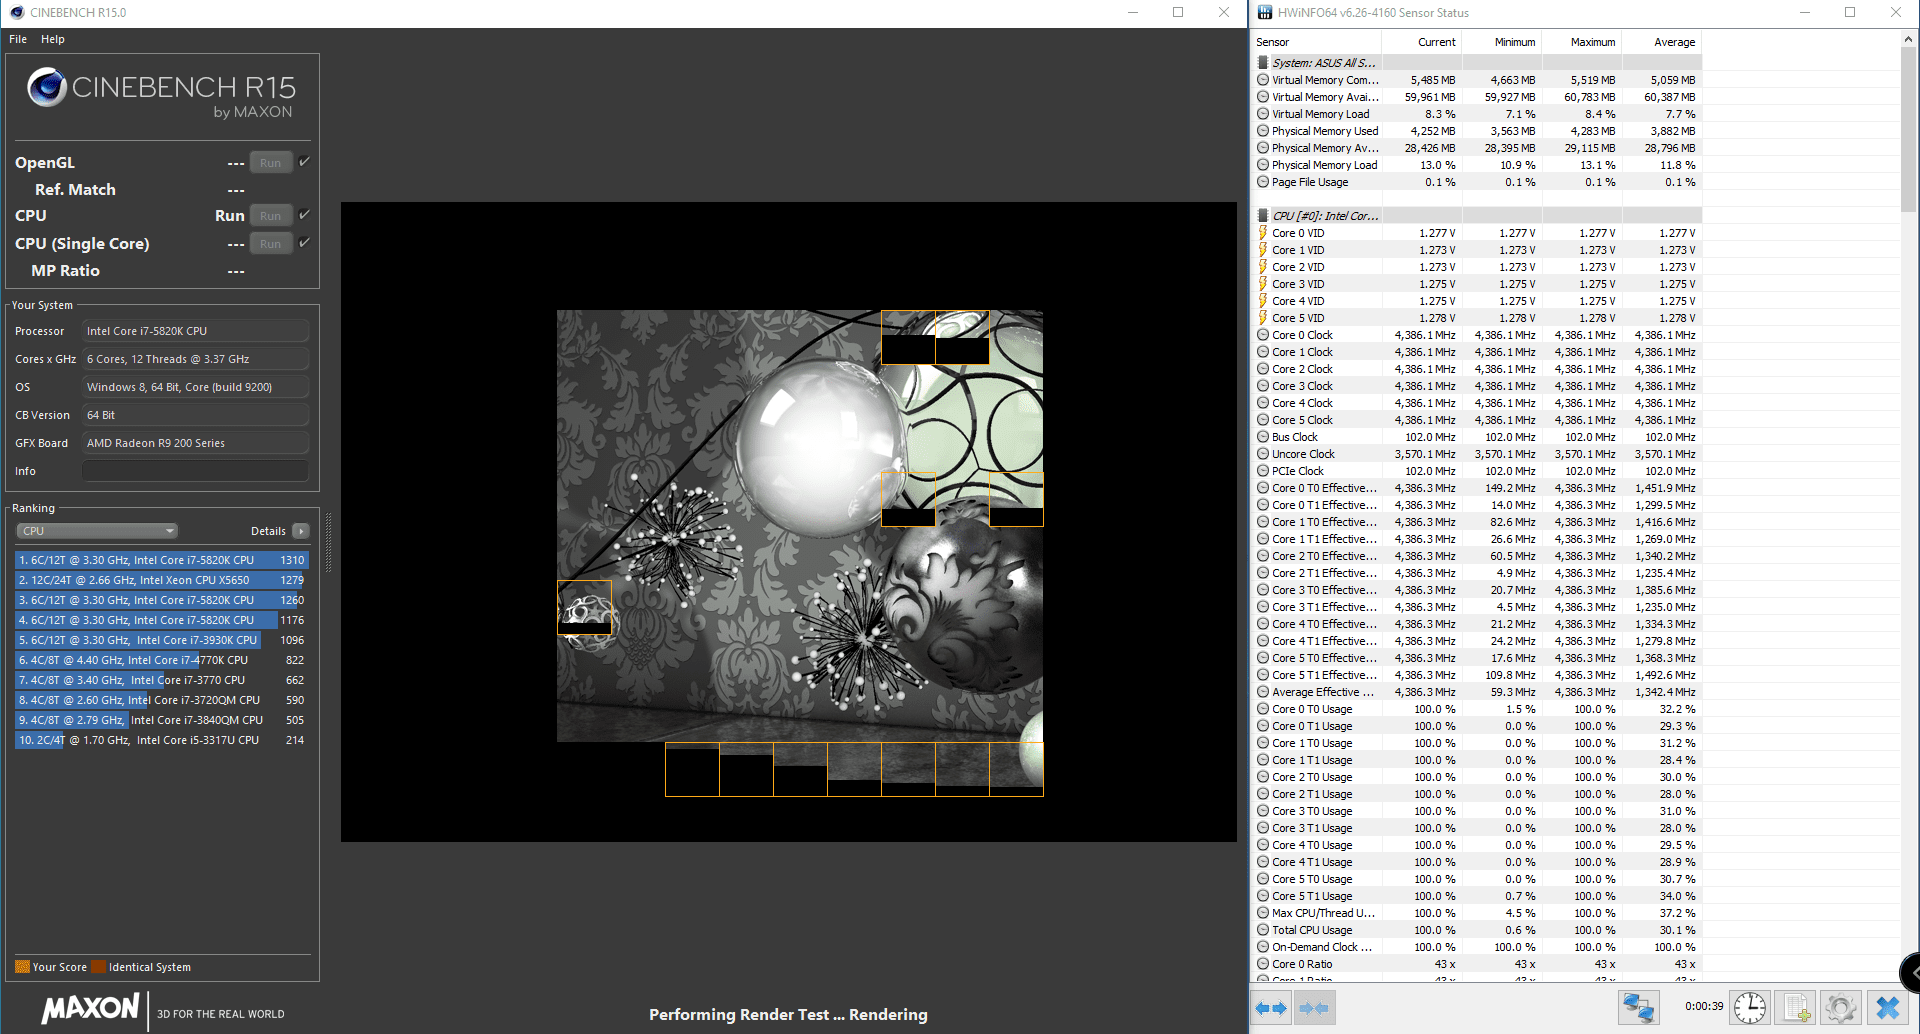Screen dimensions: 1920x1034
Task: Select the Intel Core i5-3317U ranking row
Action: click(x=161, y=740)
